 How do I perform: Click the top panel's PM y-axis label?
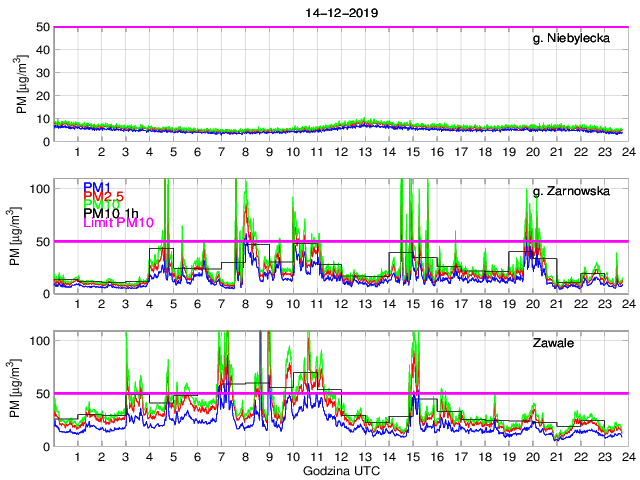[x=21, y=84]
